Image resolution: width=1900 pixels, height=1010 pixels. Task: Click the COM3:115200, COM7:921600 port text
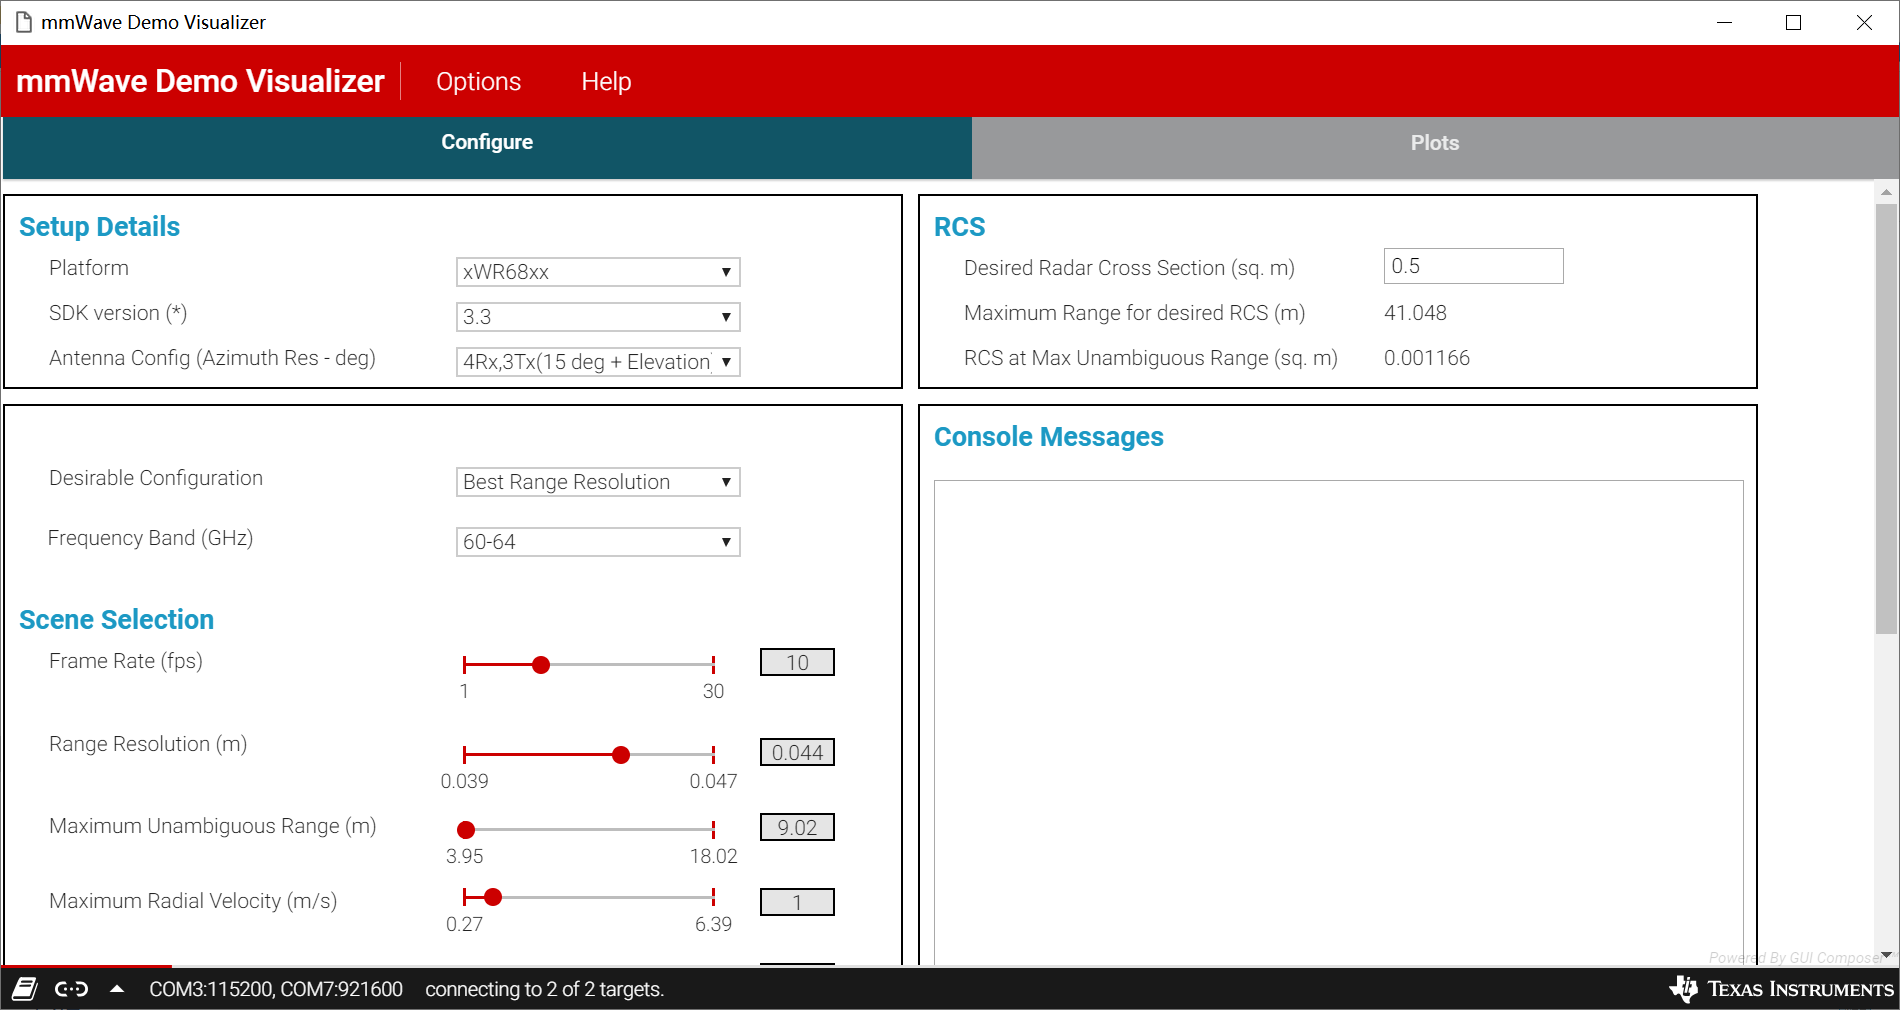276,989
